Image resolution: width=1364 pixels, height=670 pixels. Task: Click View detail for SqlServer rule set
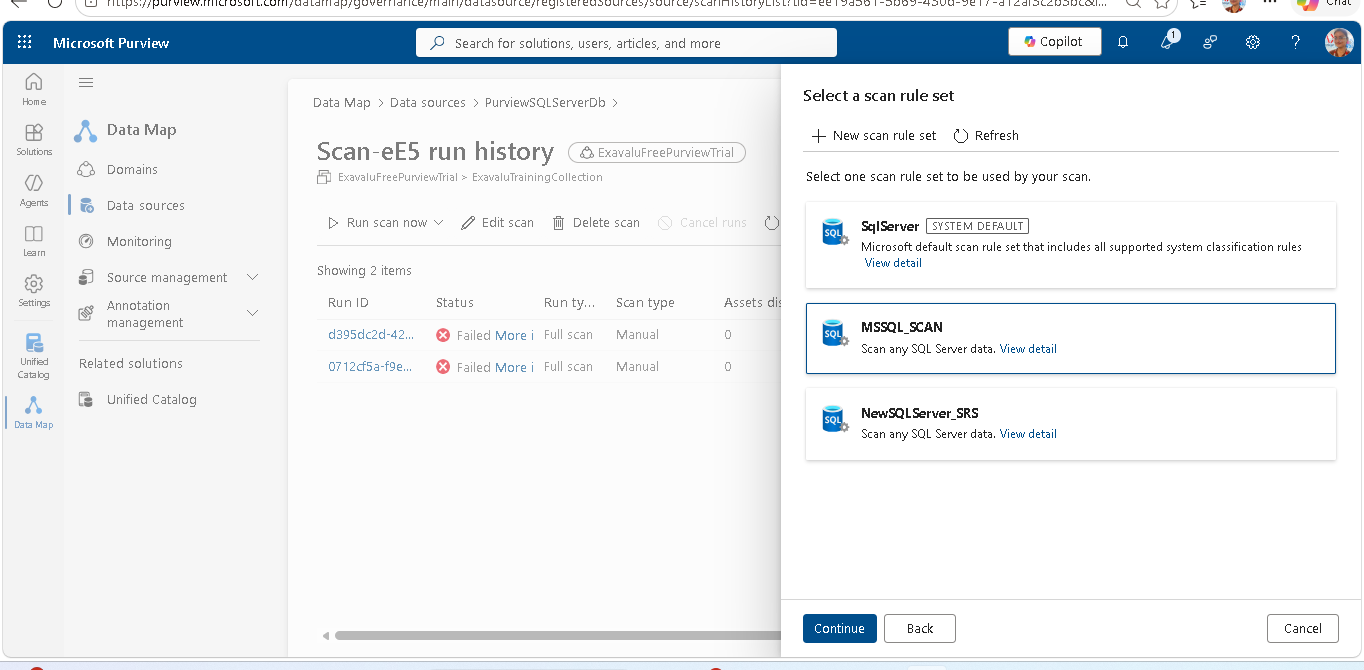tap(893, 263)
